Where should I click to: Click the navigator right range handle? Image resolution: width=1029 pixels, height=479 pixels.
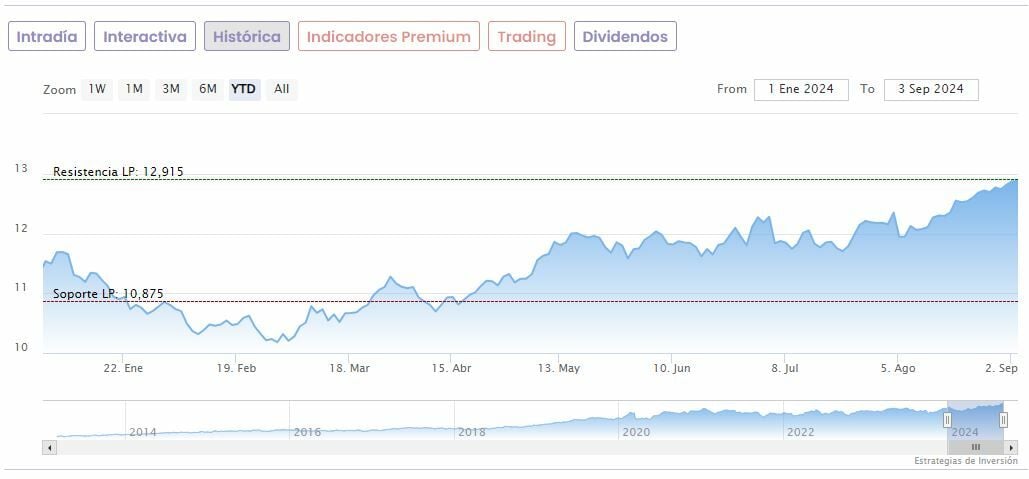[1003, 420]
